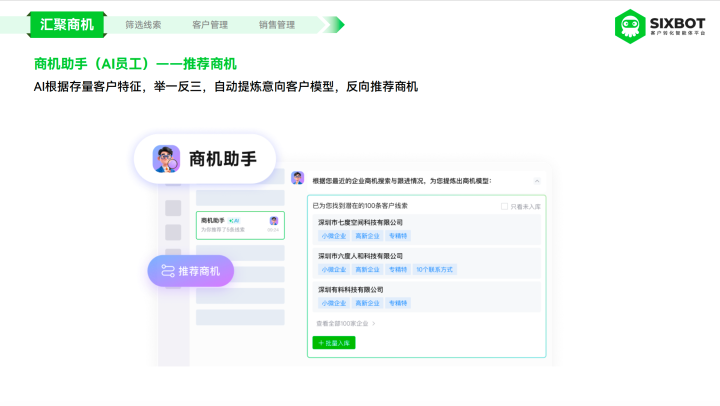Screen dimensions: 720x406
Task: Open the 查看全部100家企业 link
Action: (346, 324)
